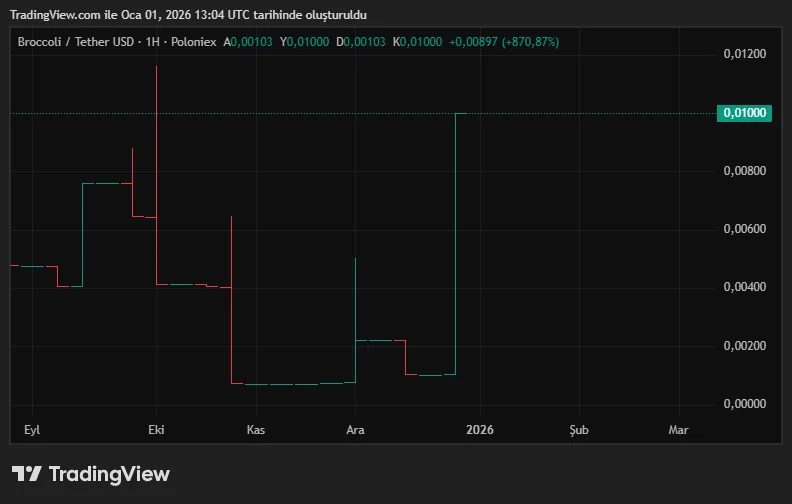This screenshot has width=792, height=504.
Task: Click the high value Y0,01000
Action: [x=306, y=42]
